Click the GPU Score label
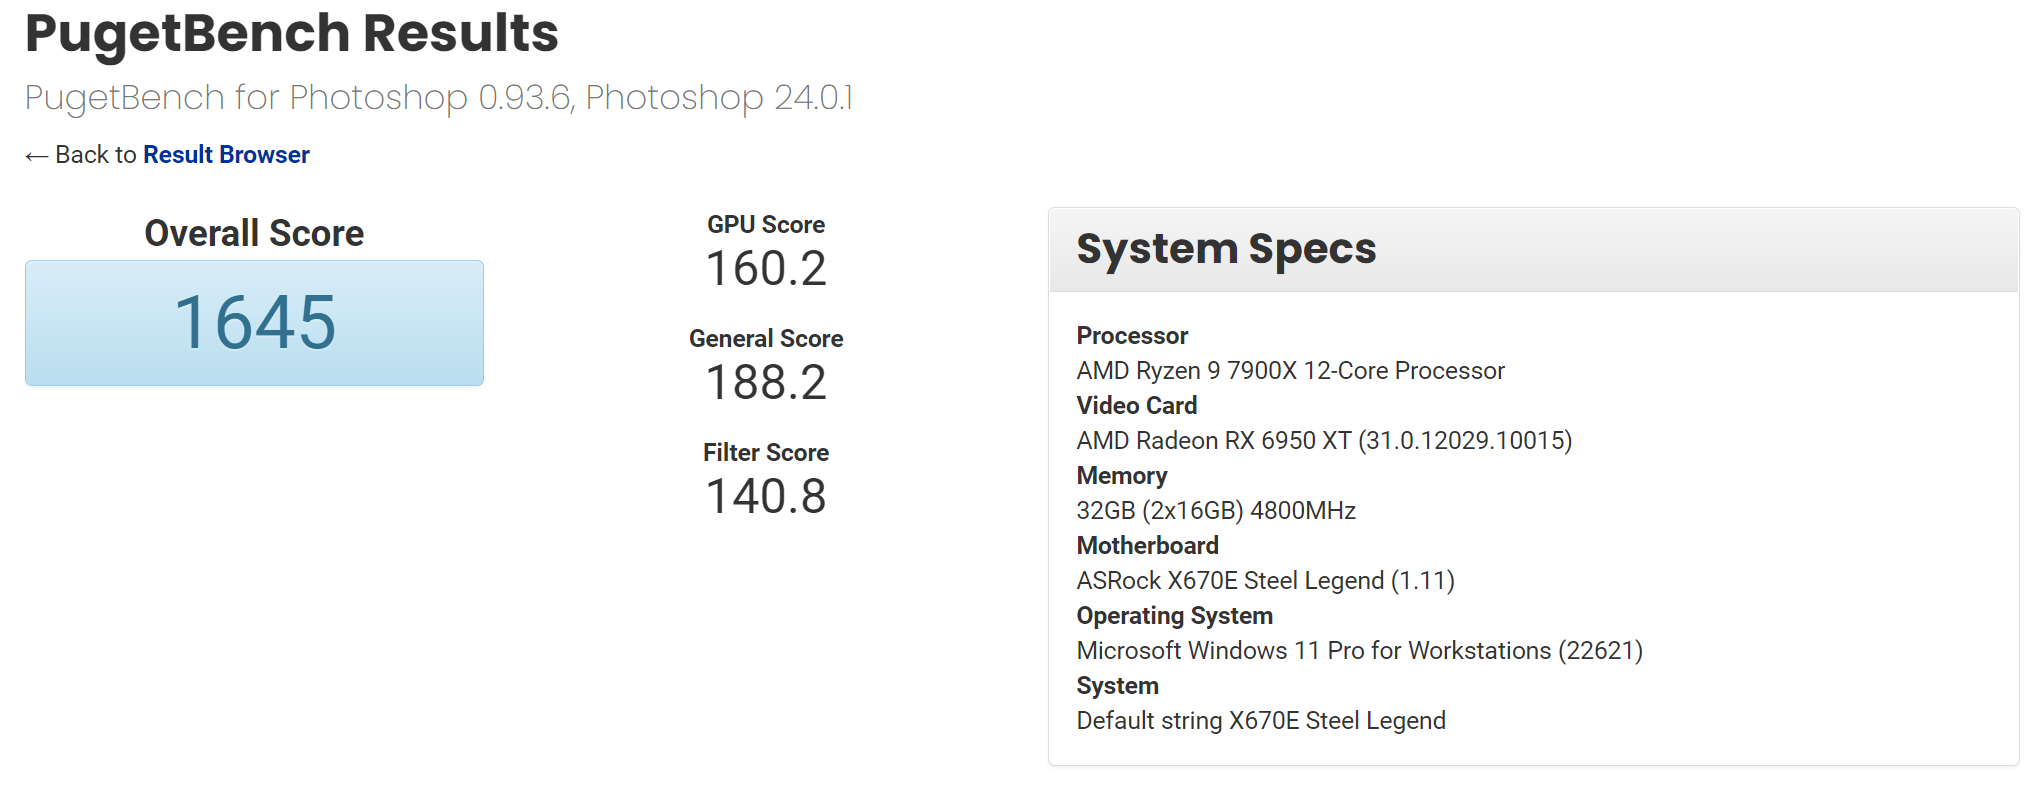The image size is (2041, 793). (x=766, y=225)
